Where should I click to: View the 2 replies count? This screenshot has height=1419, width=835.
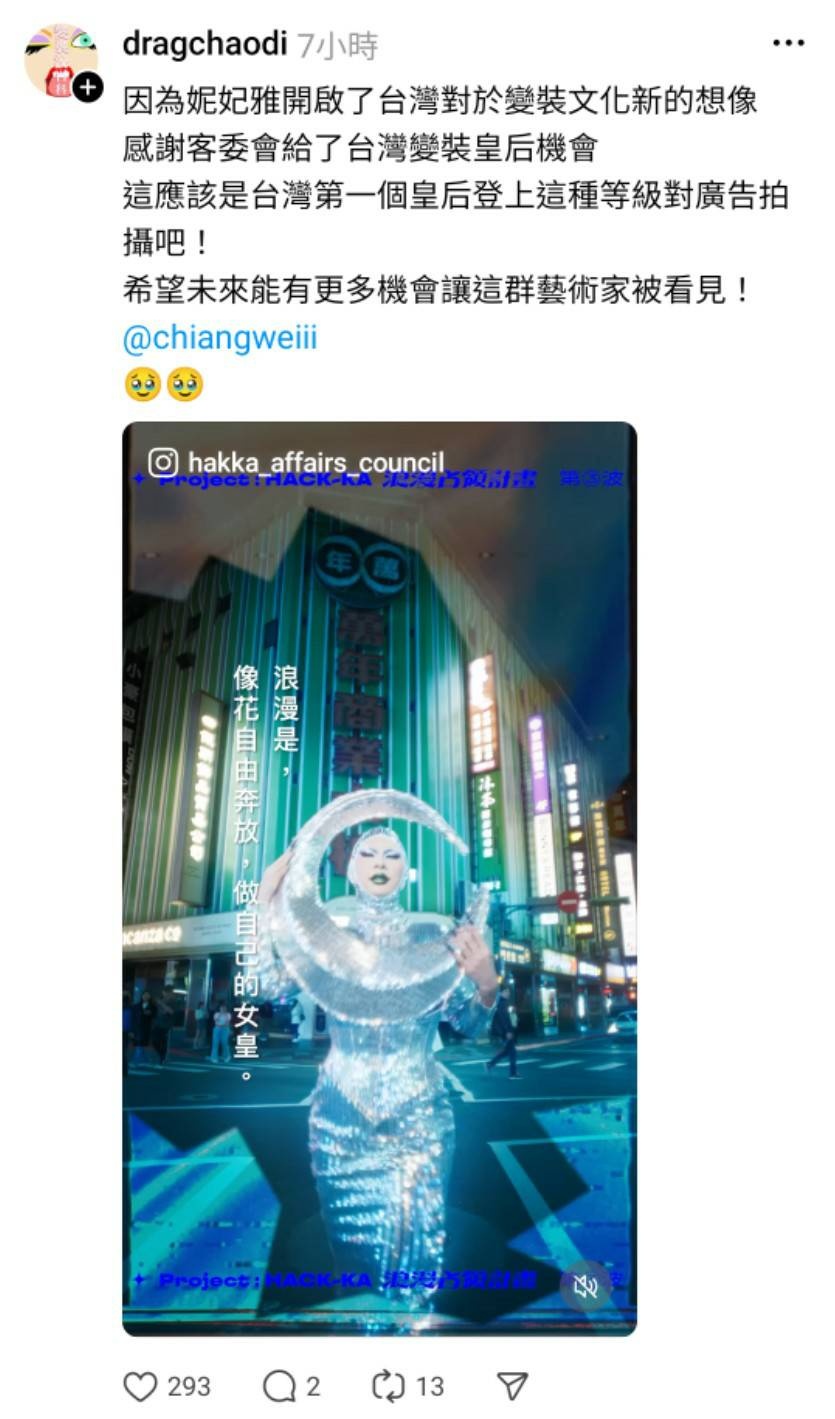(x=313, y=1387)
